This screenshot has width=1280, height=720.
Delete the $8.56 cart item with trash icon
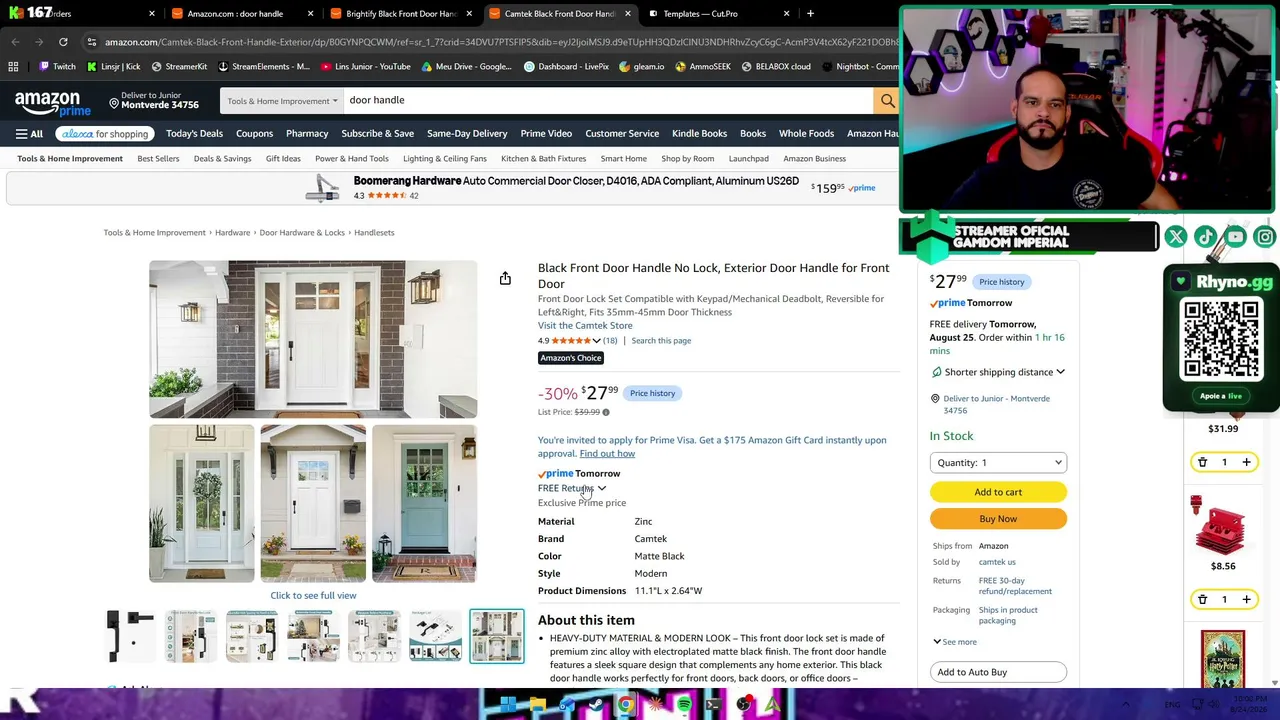[x=1202, y=599]
